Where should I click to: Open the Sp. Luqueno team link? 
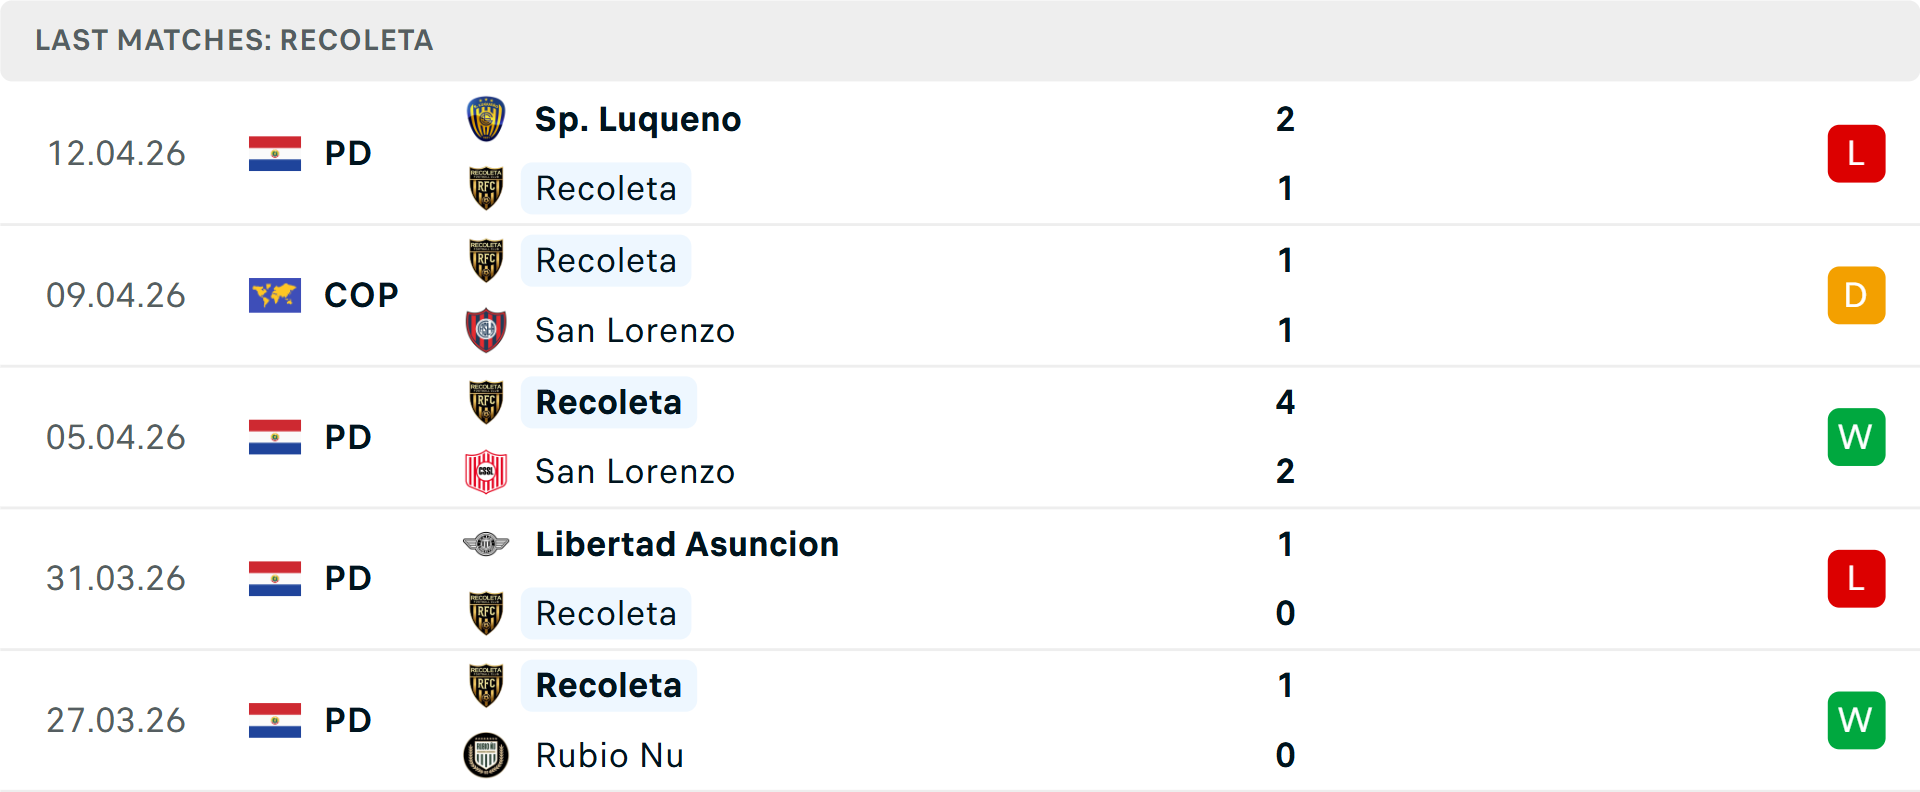coord(638,119)
